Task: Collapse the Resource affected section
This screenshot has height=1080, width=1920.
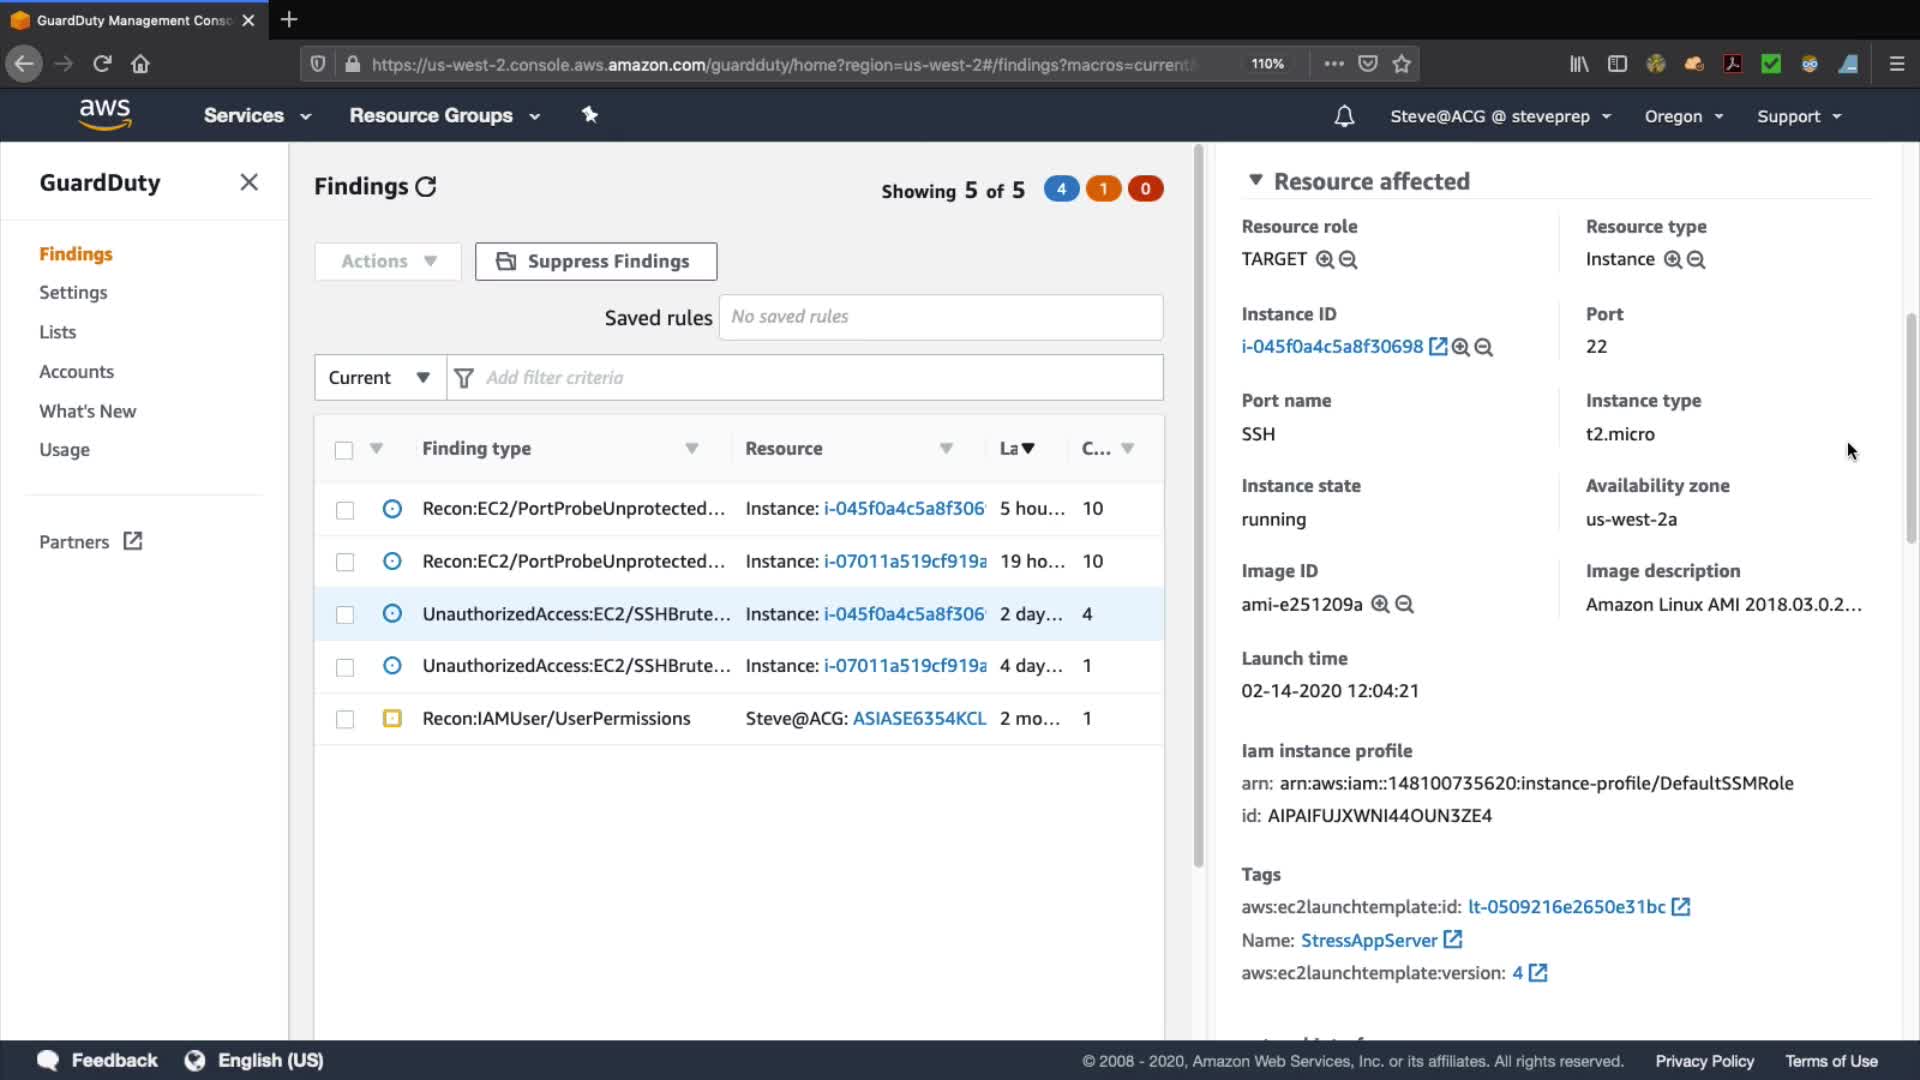Action: [1255, 181]
